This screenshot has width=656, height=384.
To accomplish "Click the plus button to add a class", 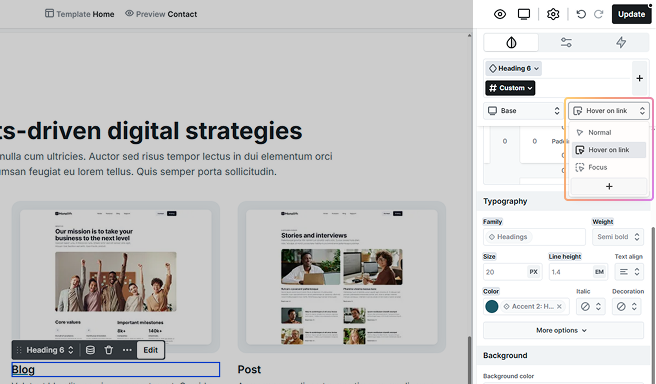I will coord(639,78).
